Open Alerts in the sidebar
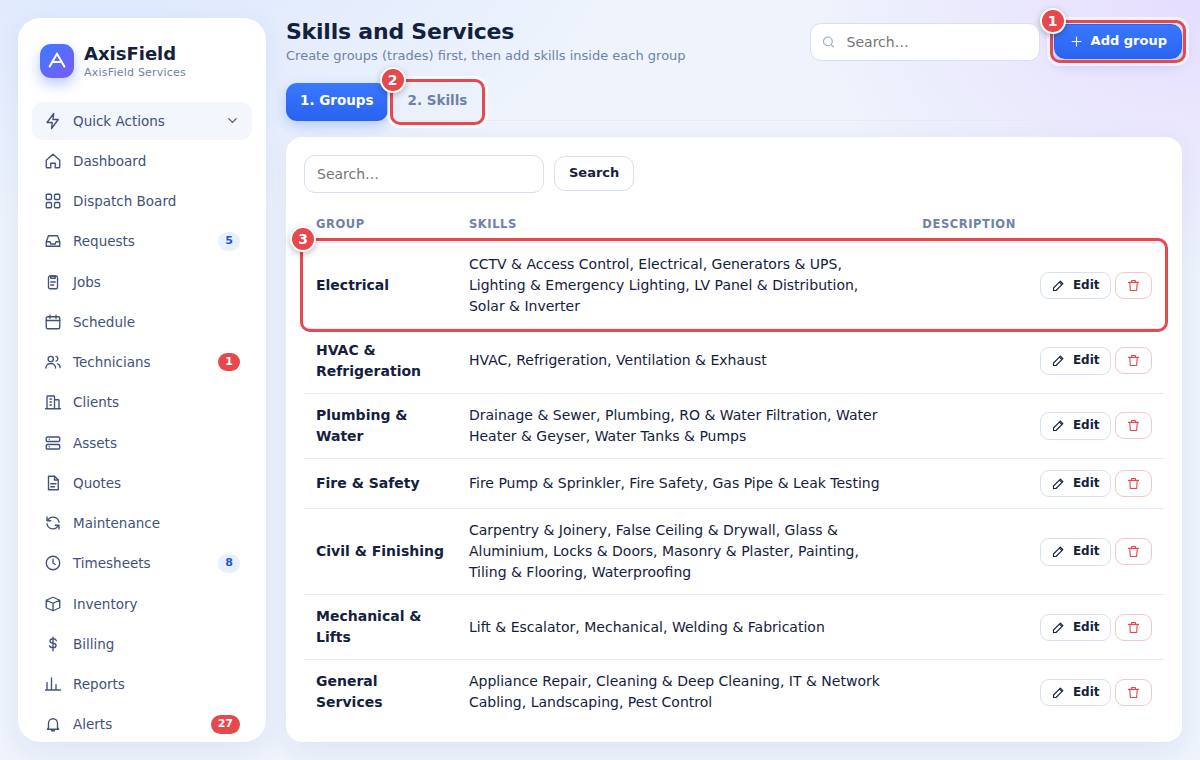1200x760 pixels. coord(142,724)
